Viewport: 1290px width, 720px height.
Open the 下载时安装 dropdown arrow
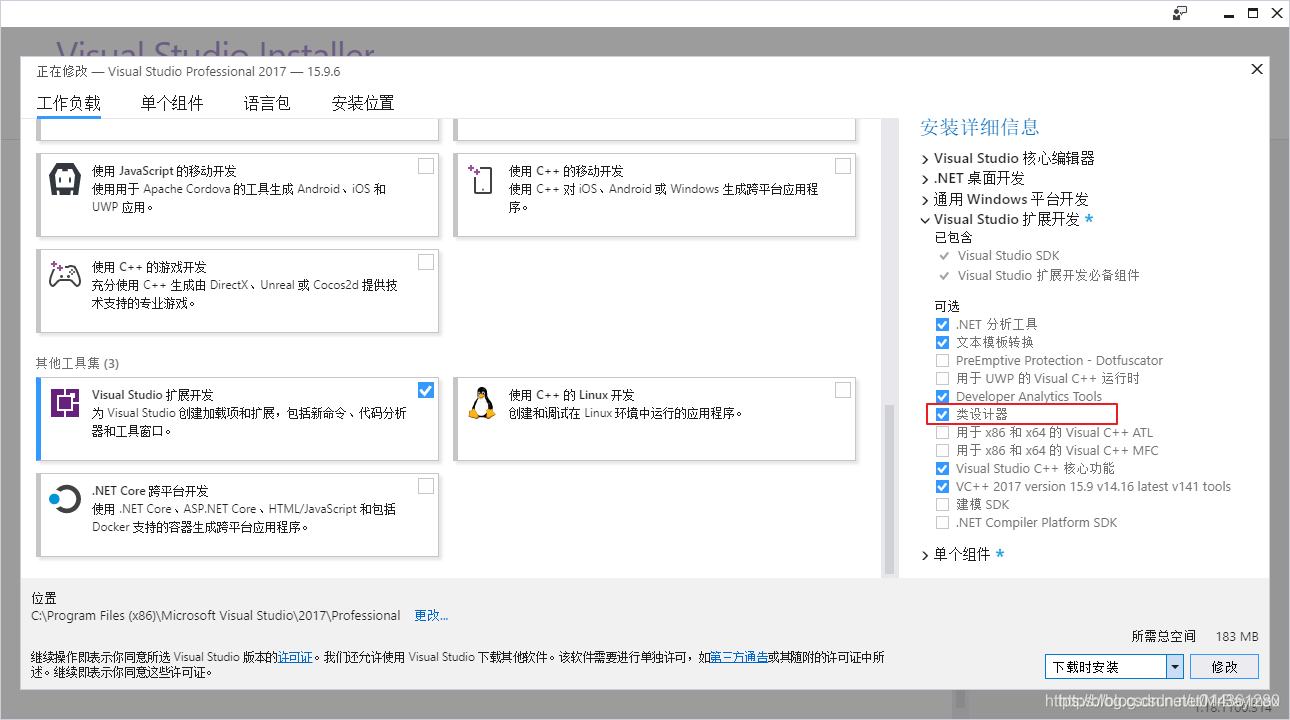1175,666
